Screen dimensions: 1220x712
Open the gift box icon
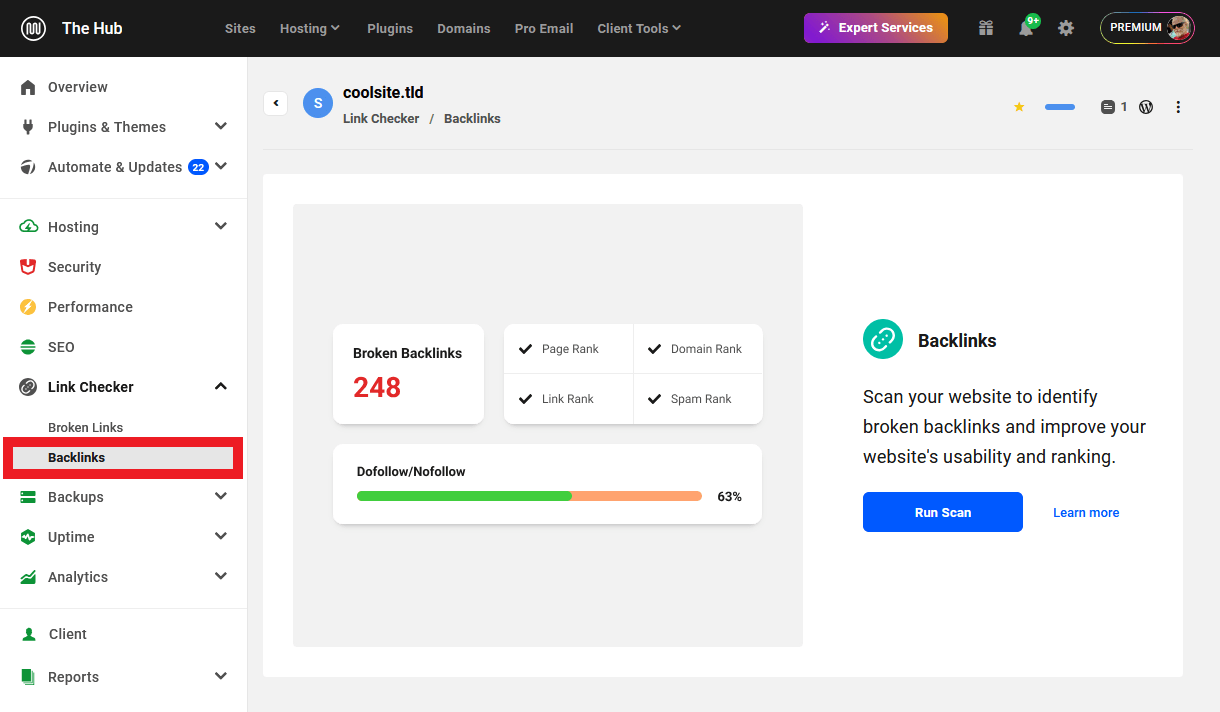pyautogui.click(x=986, y=28)
